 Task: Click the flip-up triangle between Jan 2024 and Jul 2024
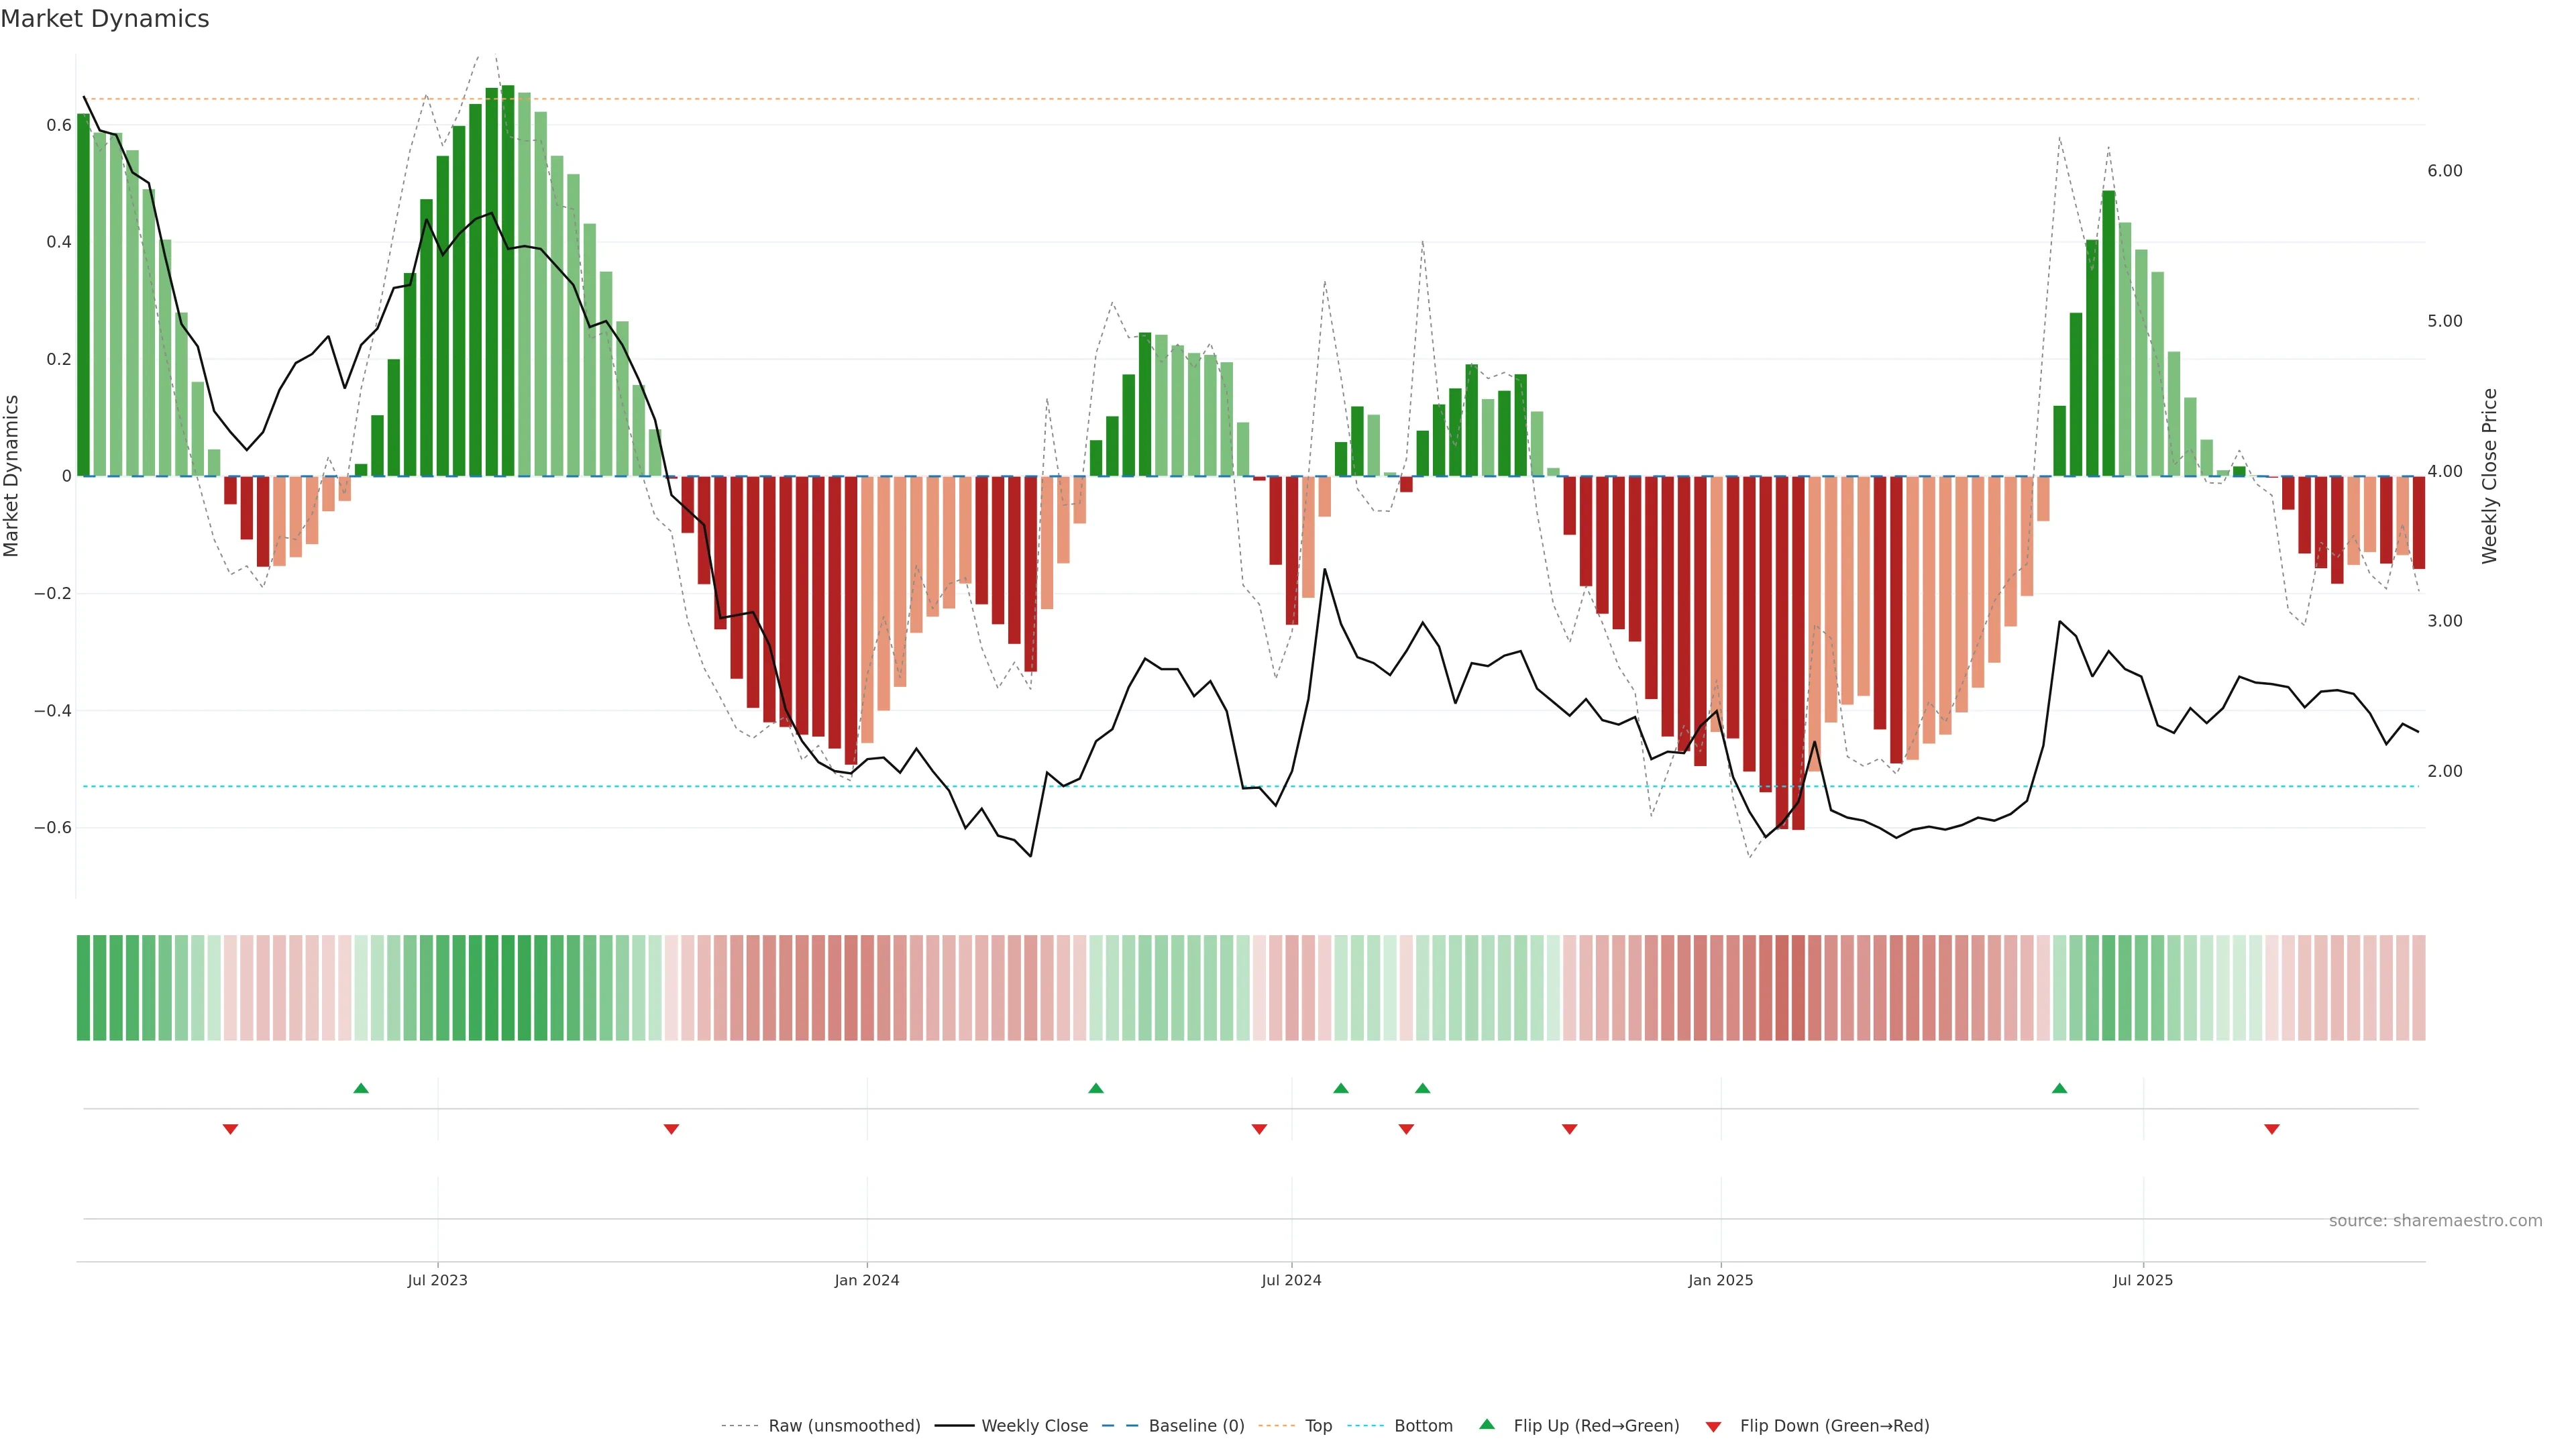[x=1096, y=1088]
